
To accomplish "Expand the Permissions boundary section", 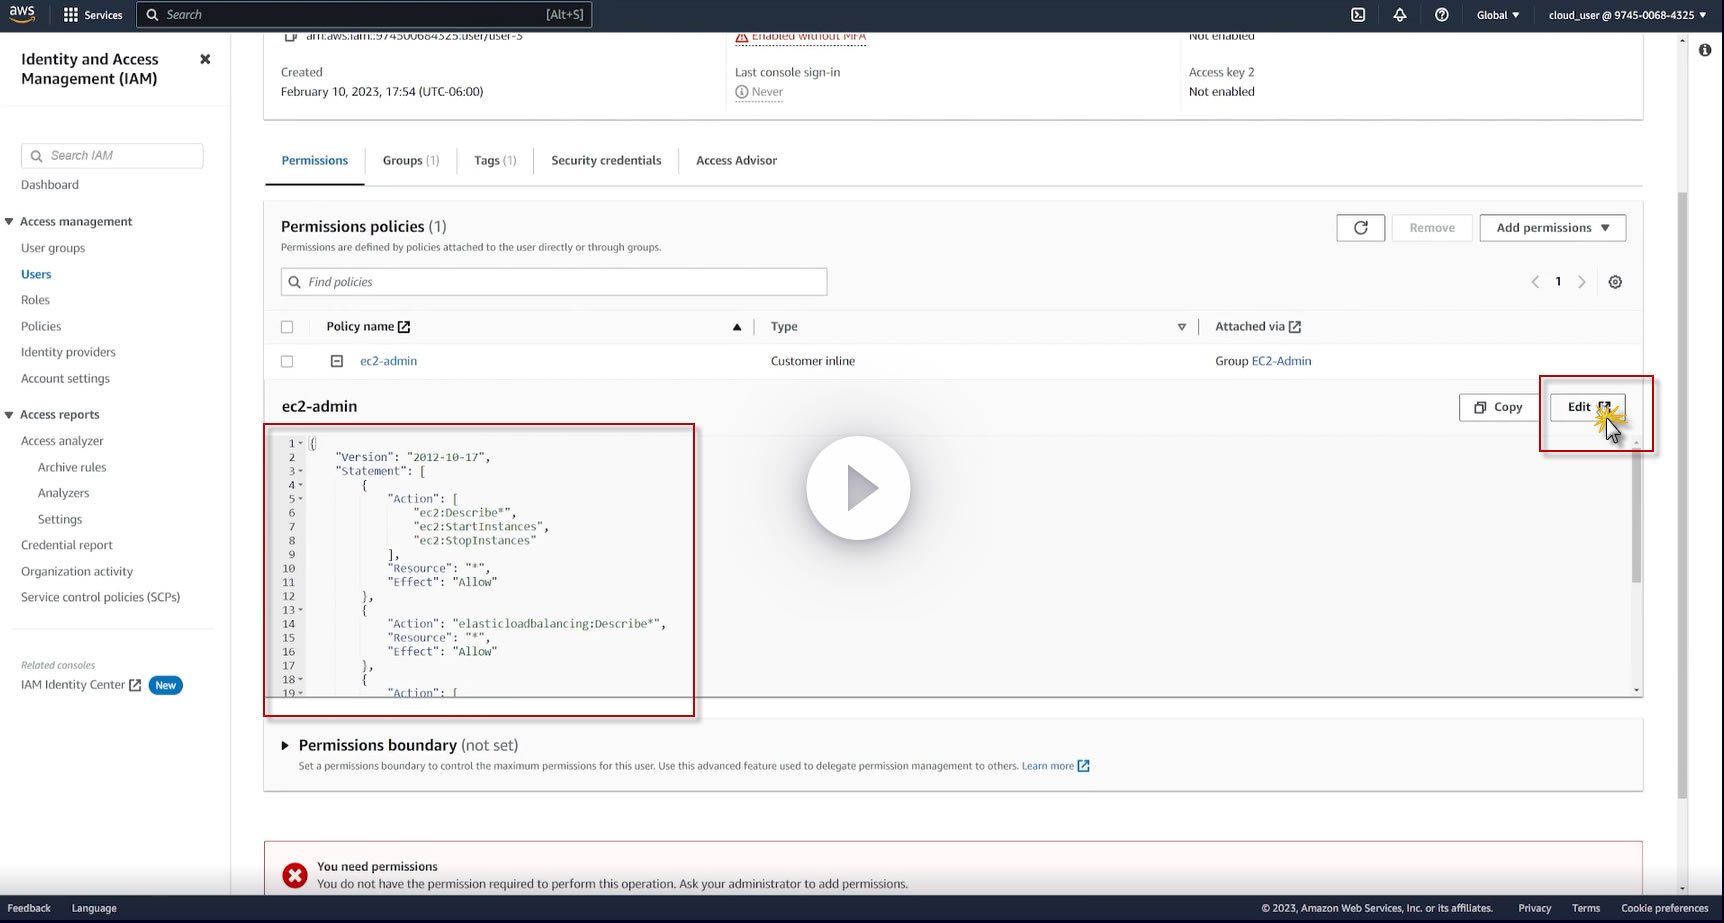I will pos(285,746).
